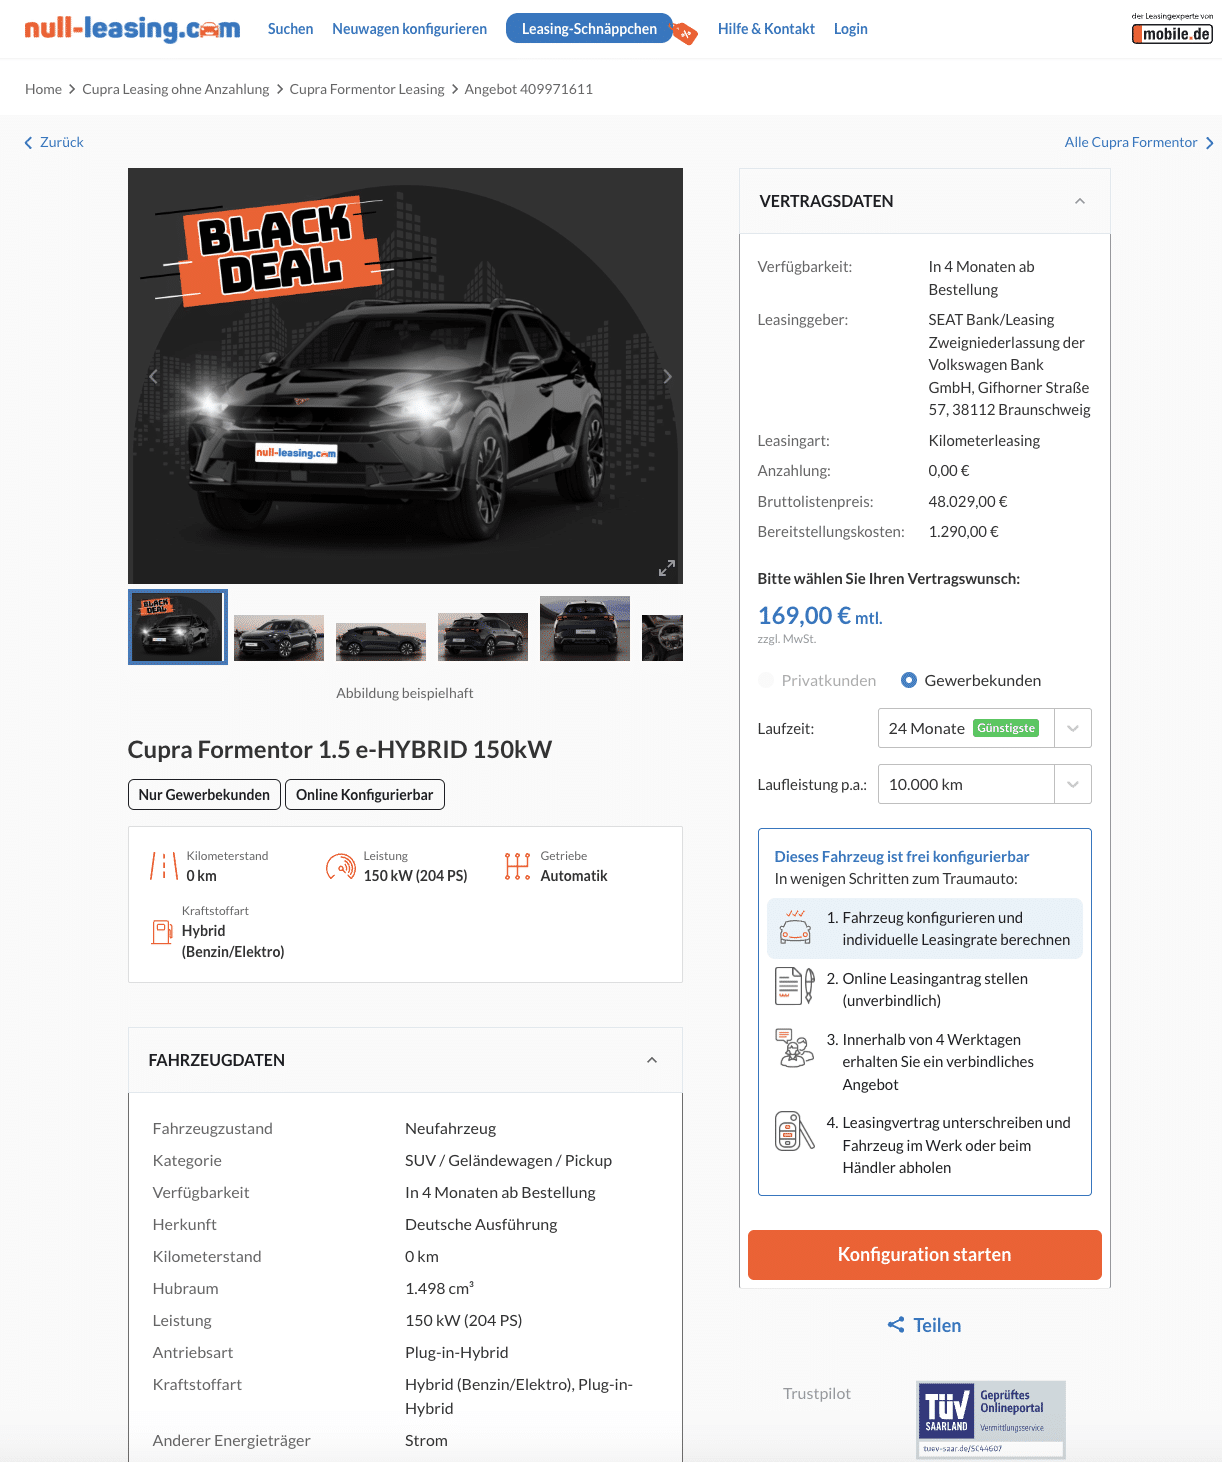Show previous car image with left arrow

pyautogui.click(x=153, y=376)
